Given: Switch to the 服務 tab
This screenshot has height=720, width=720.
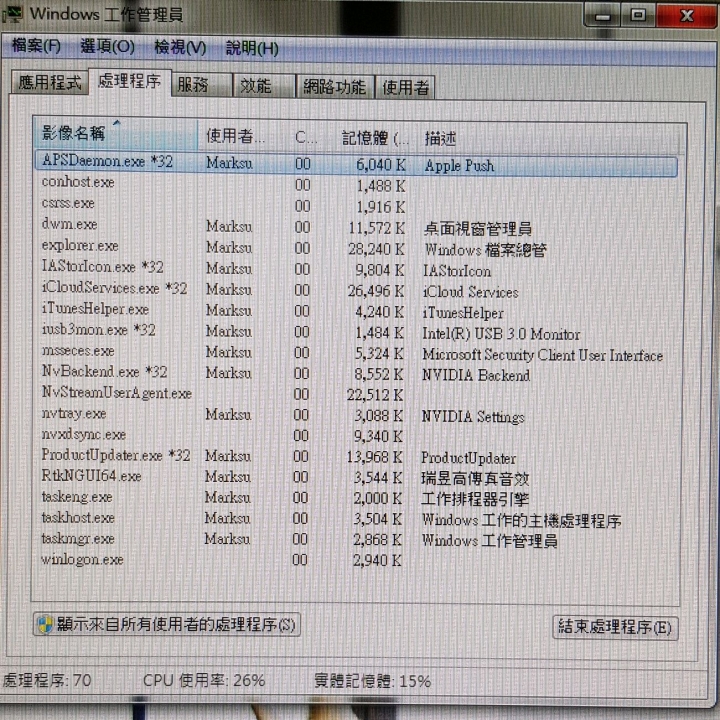Looking at the screenshot, I should coord(202,85).
